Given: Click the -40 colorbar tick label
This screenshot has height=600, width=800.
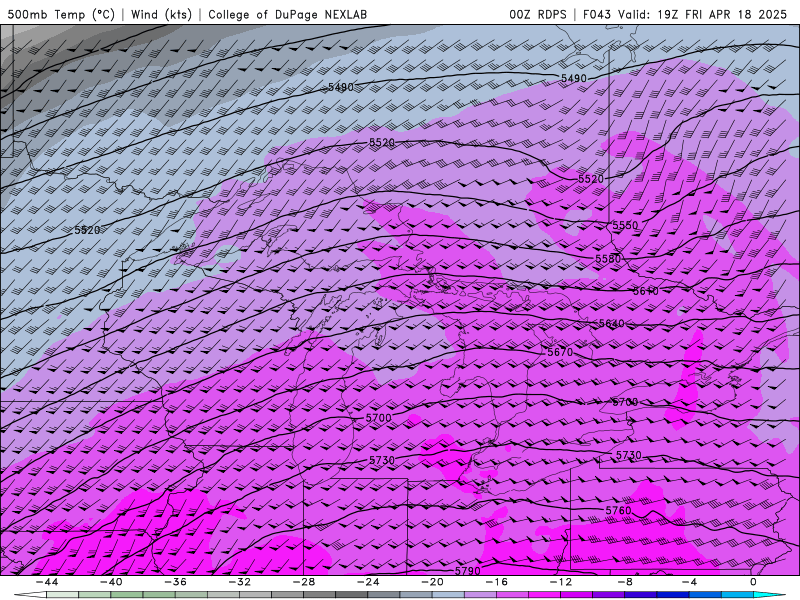Looking at the screenshot, I should point(111,582).
